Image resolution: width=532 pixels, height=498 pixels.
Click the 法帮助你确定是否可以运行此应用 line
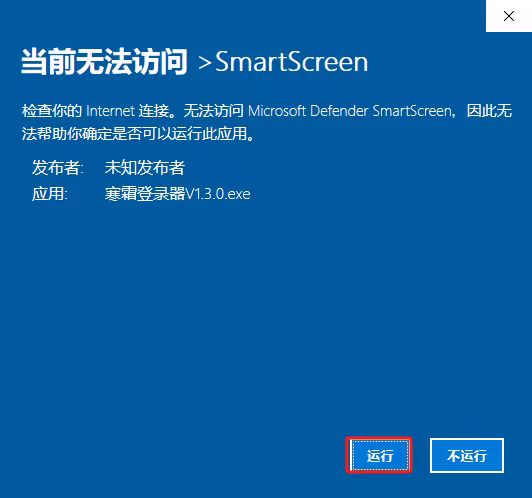(x=134, y=134)
